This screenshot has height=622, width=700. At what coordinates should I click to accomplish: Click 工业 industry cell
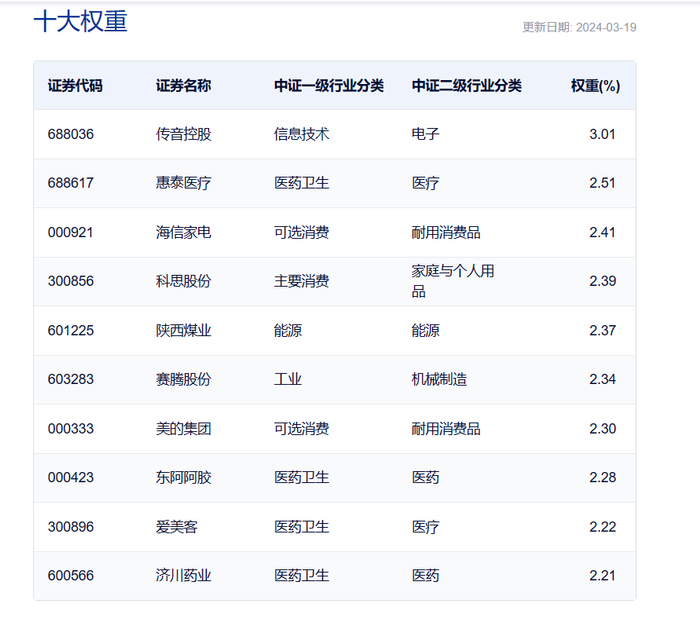point(288,380)
